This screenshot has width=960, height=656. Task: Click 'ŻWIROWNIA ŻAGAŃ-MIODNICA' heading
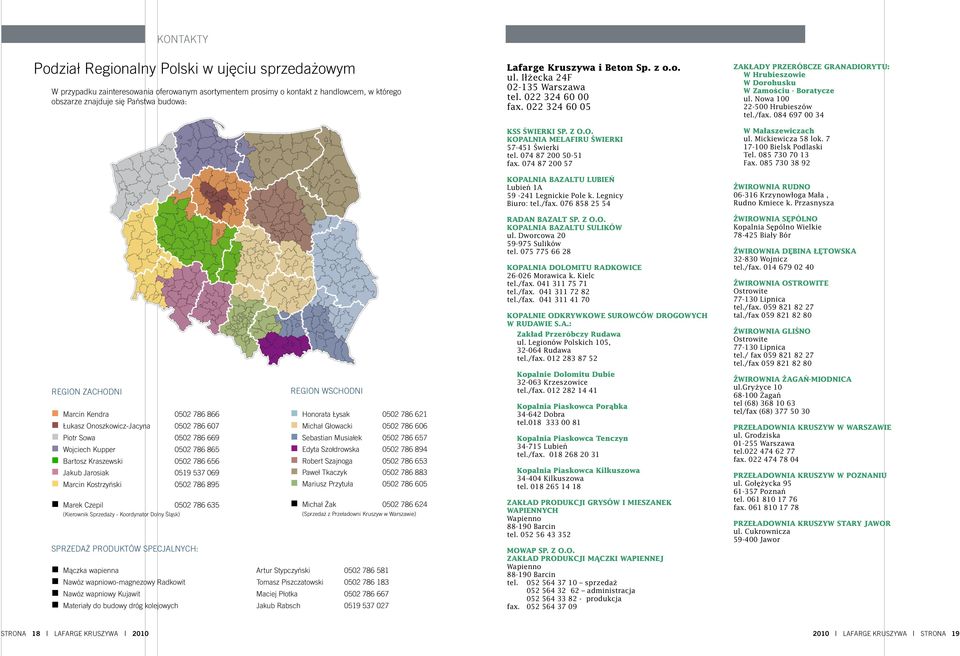(792, 379)
